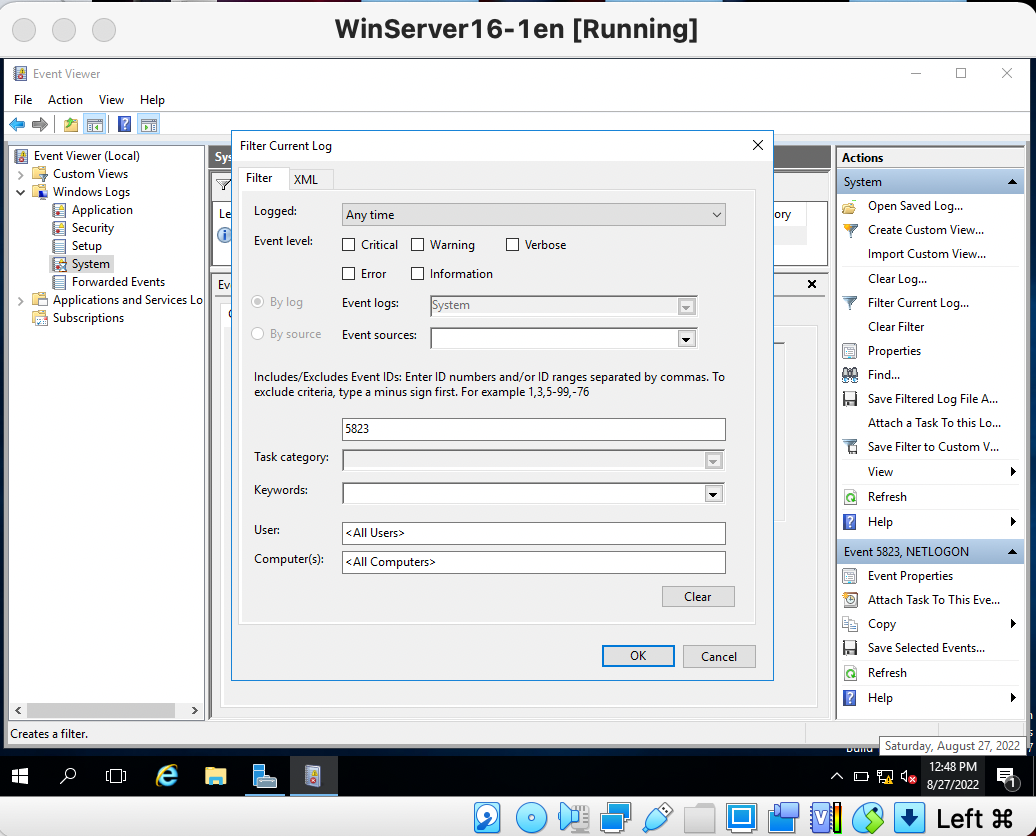The width and height of the screenshot is (1036, 836).
Task: Check the Information event level box
Action: point(418,274)
